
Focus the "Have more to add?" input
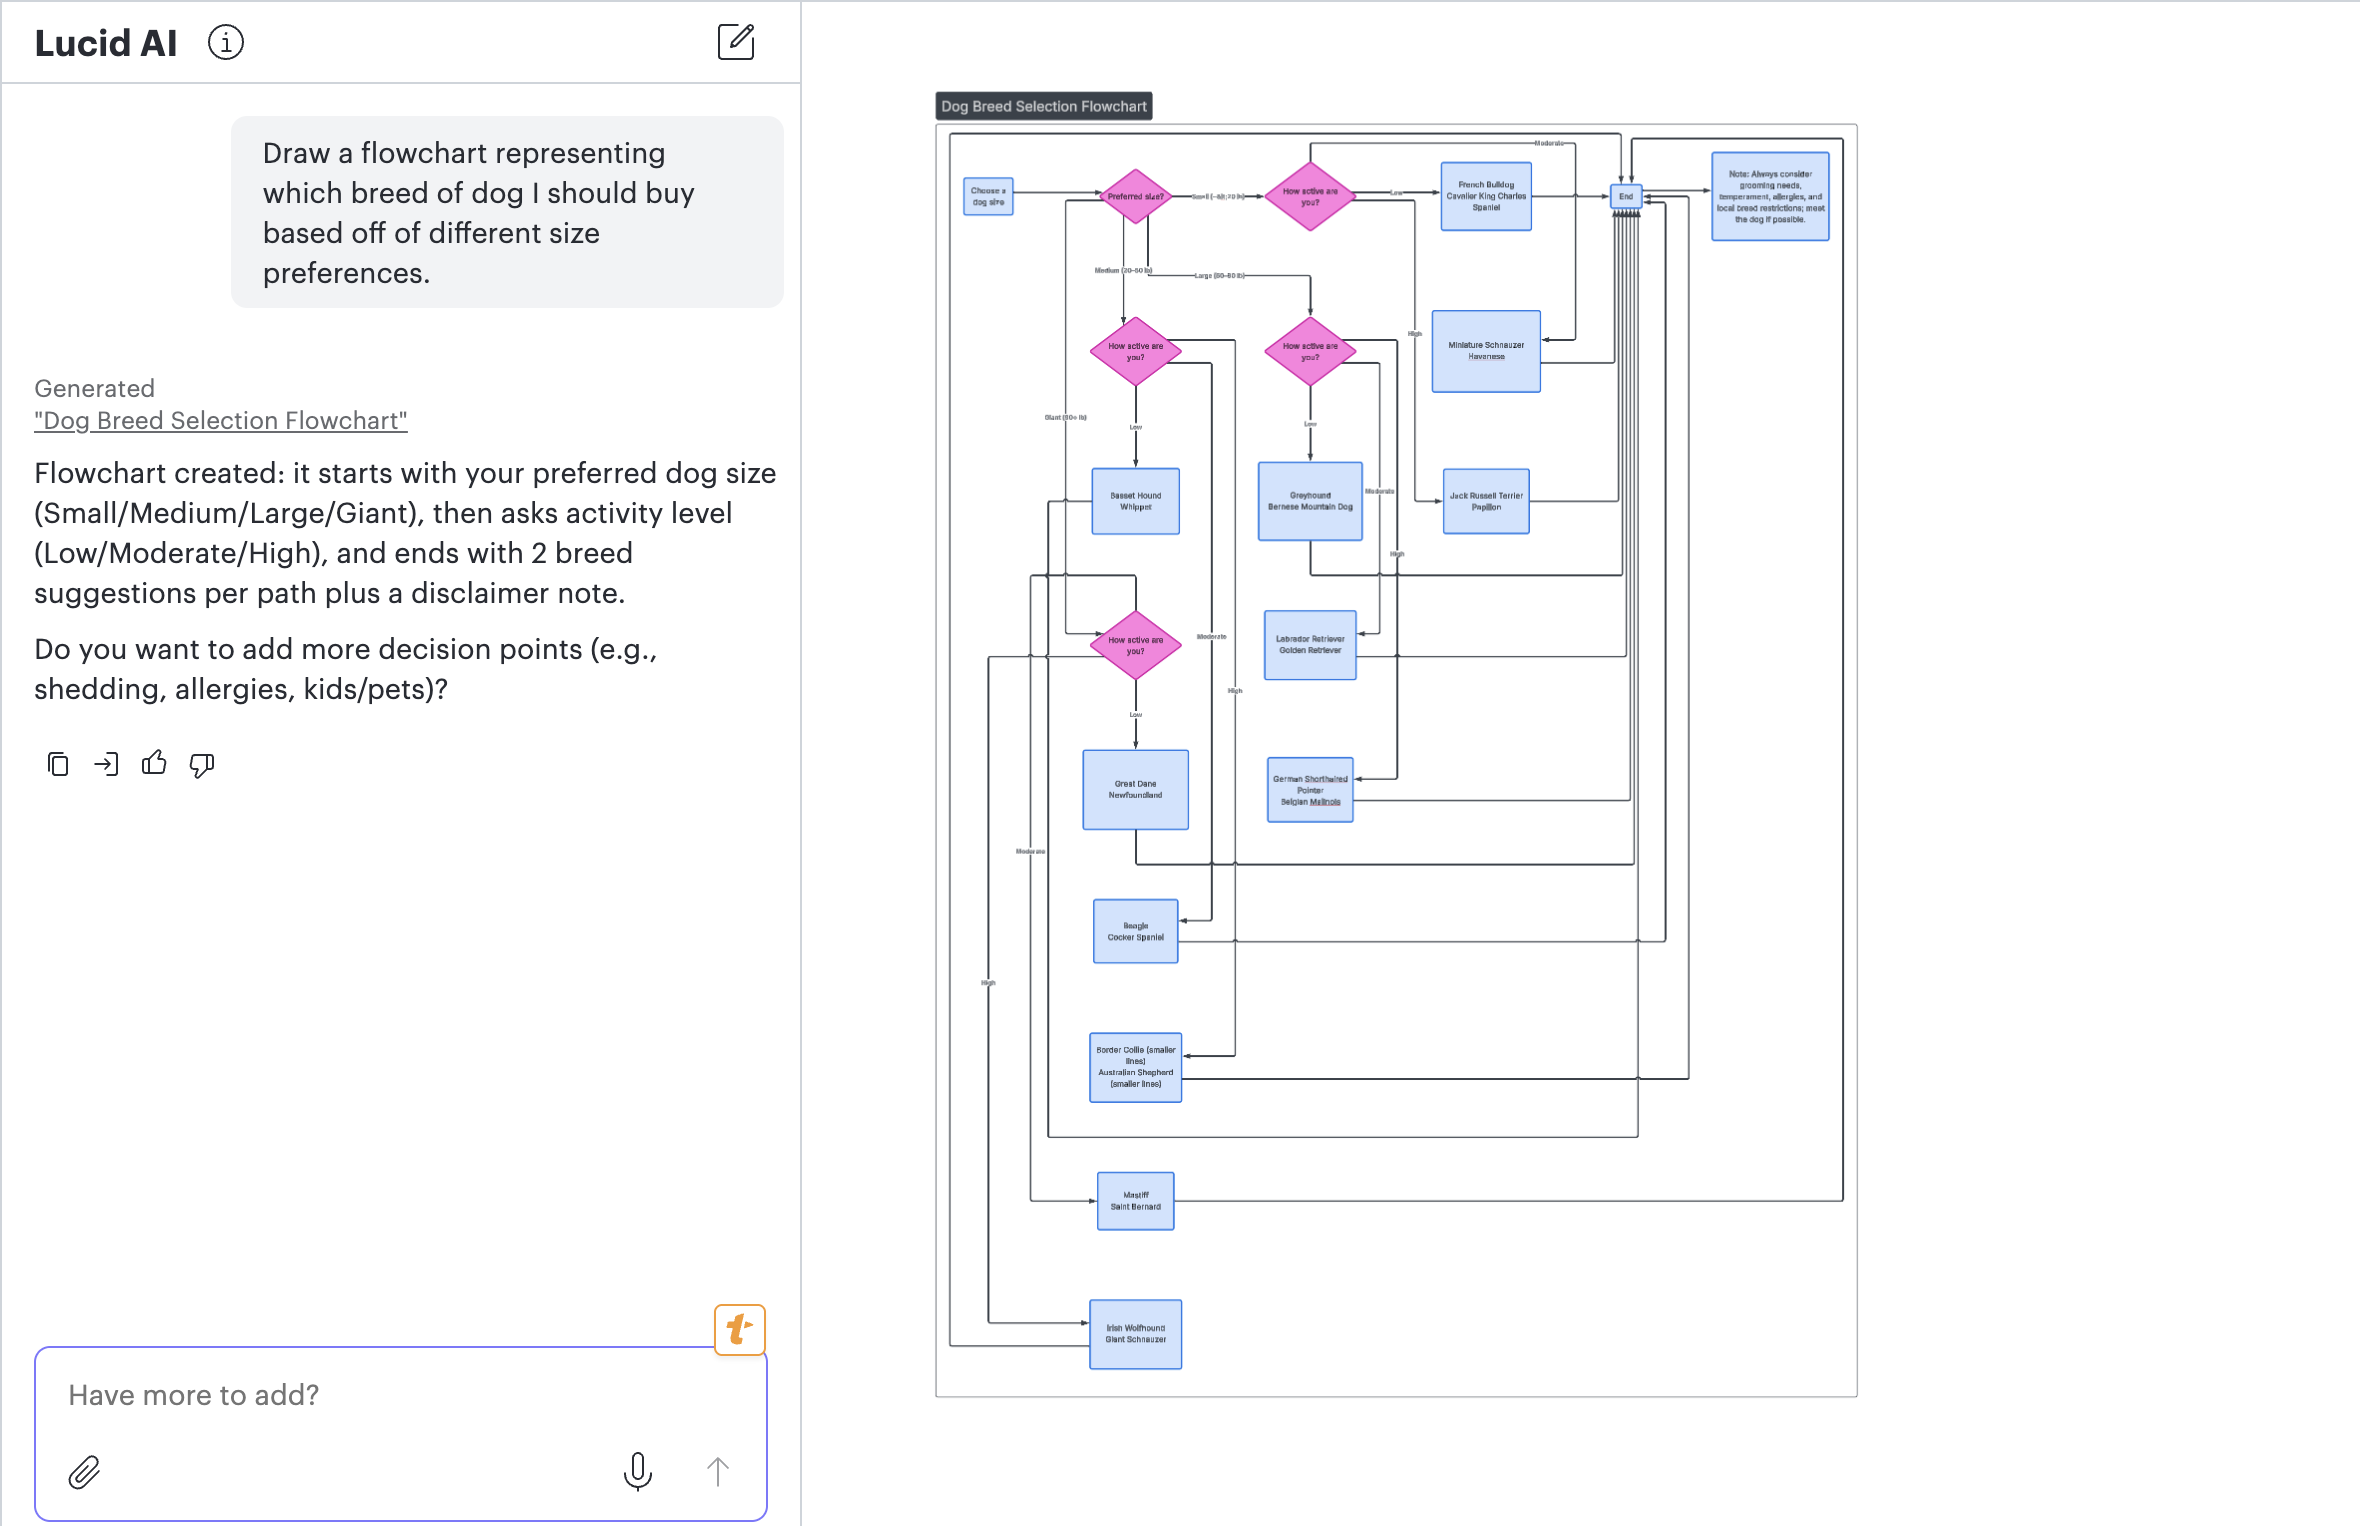click(x=401, y=1433)
